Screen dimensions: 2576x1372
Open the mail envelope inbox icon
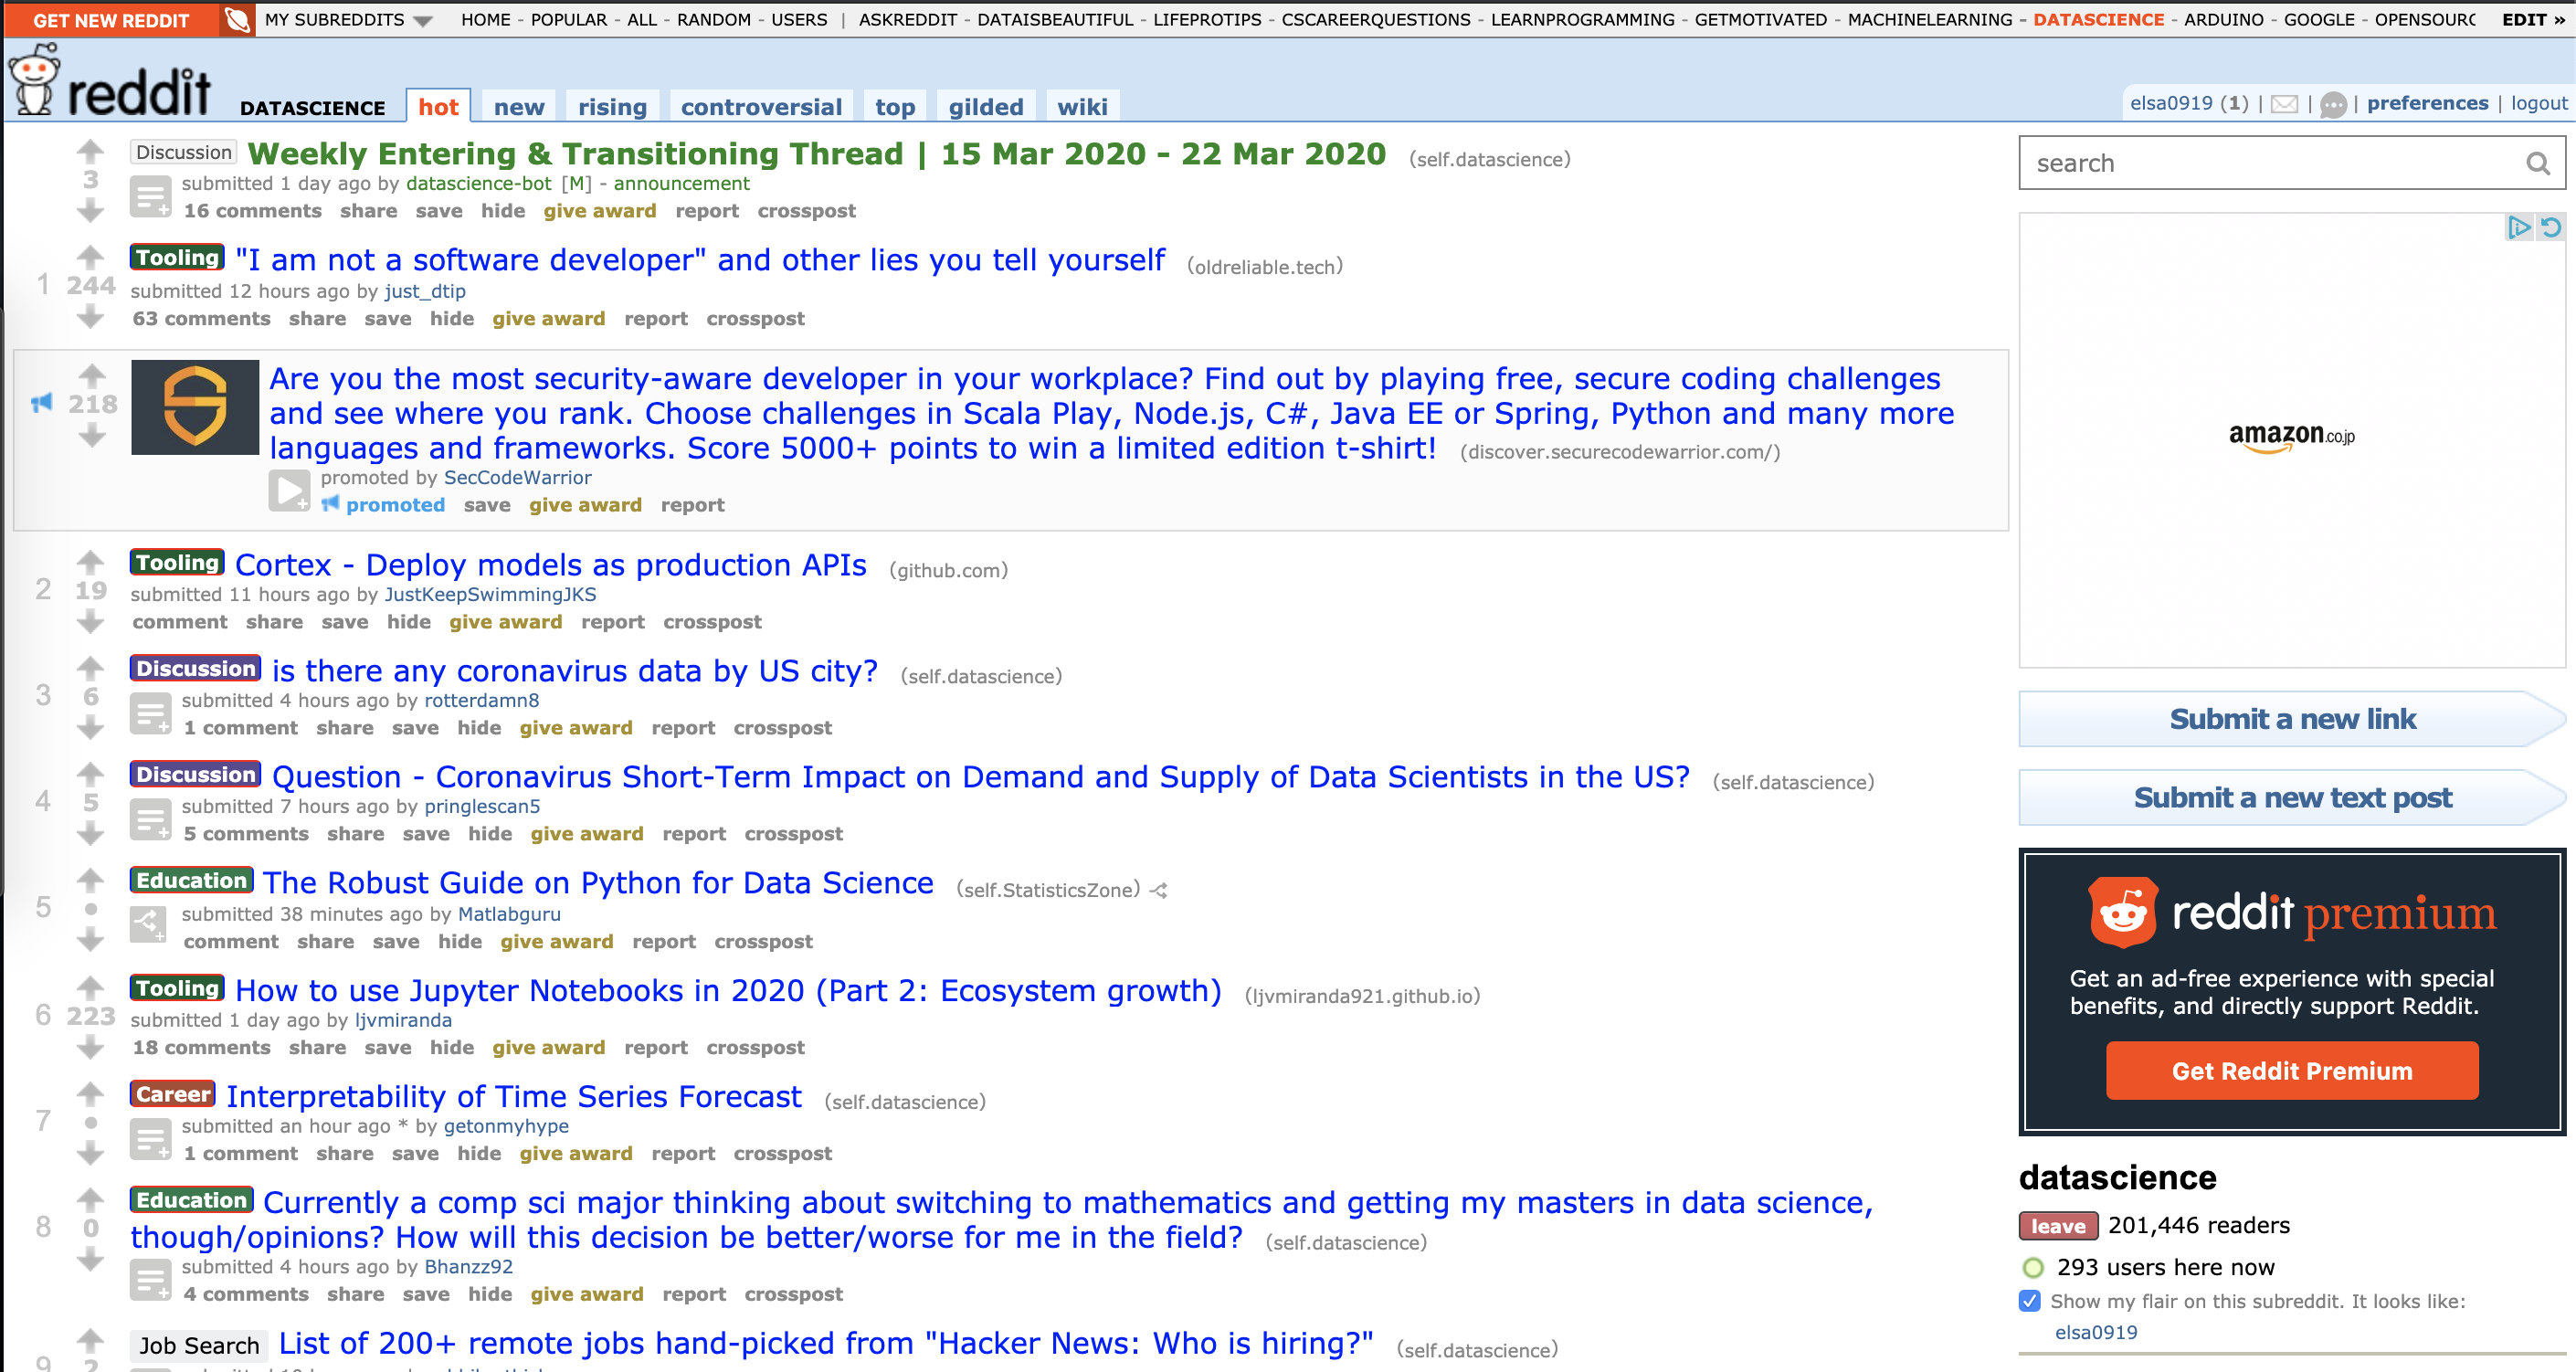click(x=2284, y=104)
